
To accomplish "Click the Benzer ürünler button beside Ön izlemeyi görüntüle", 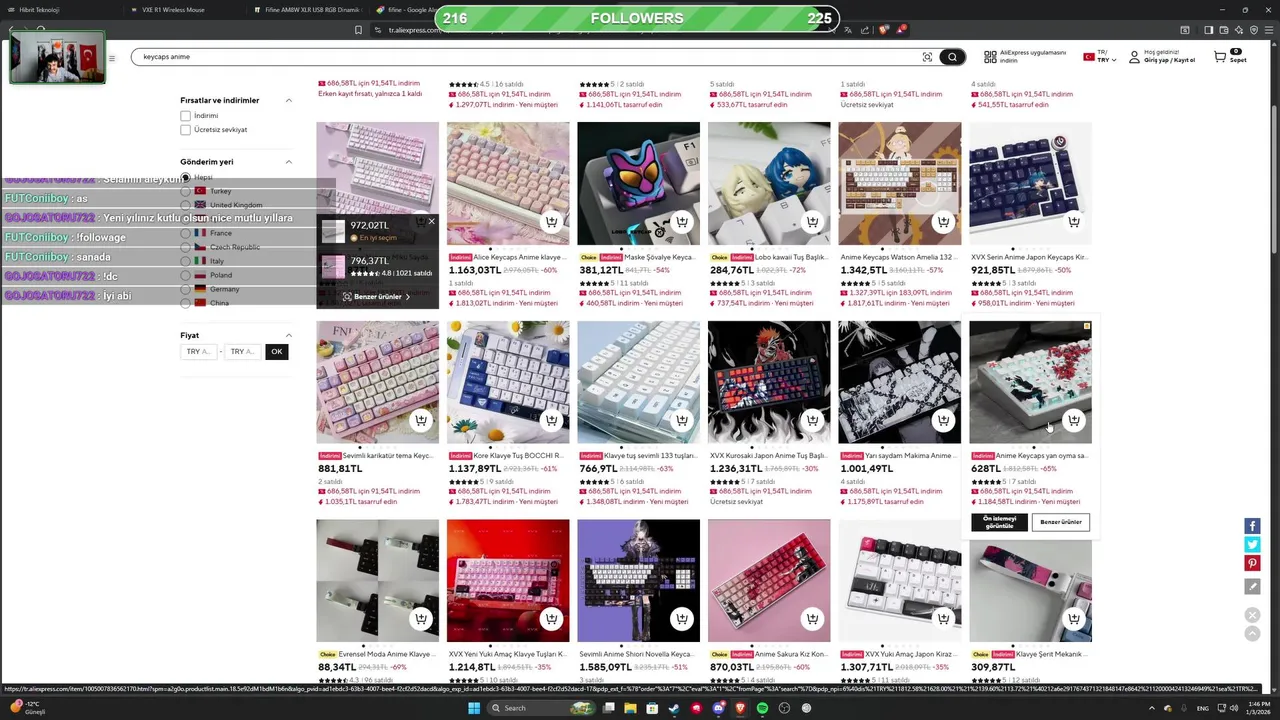I will (x=1061, y=522).
